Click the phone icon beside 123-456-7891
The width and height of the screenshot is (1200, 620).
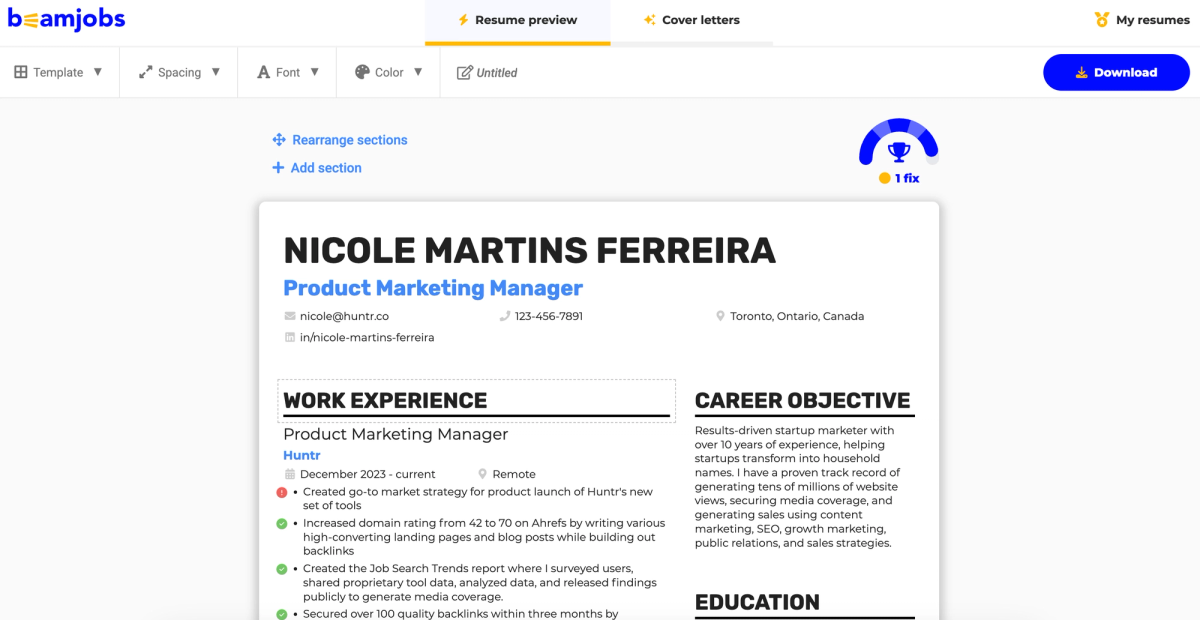[505, 316]
